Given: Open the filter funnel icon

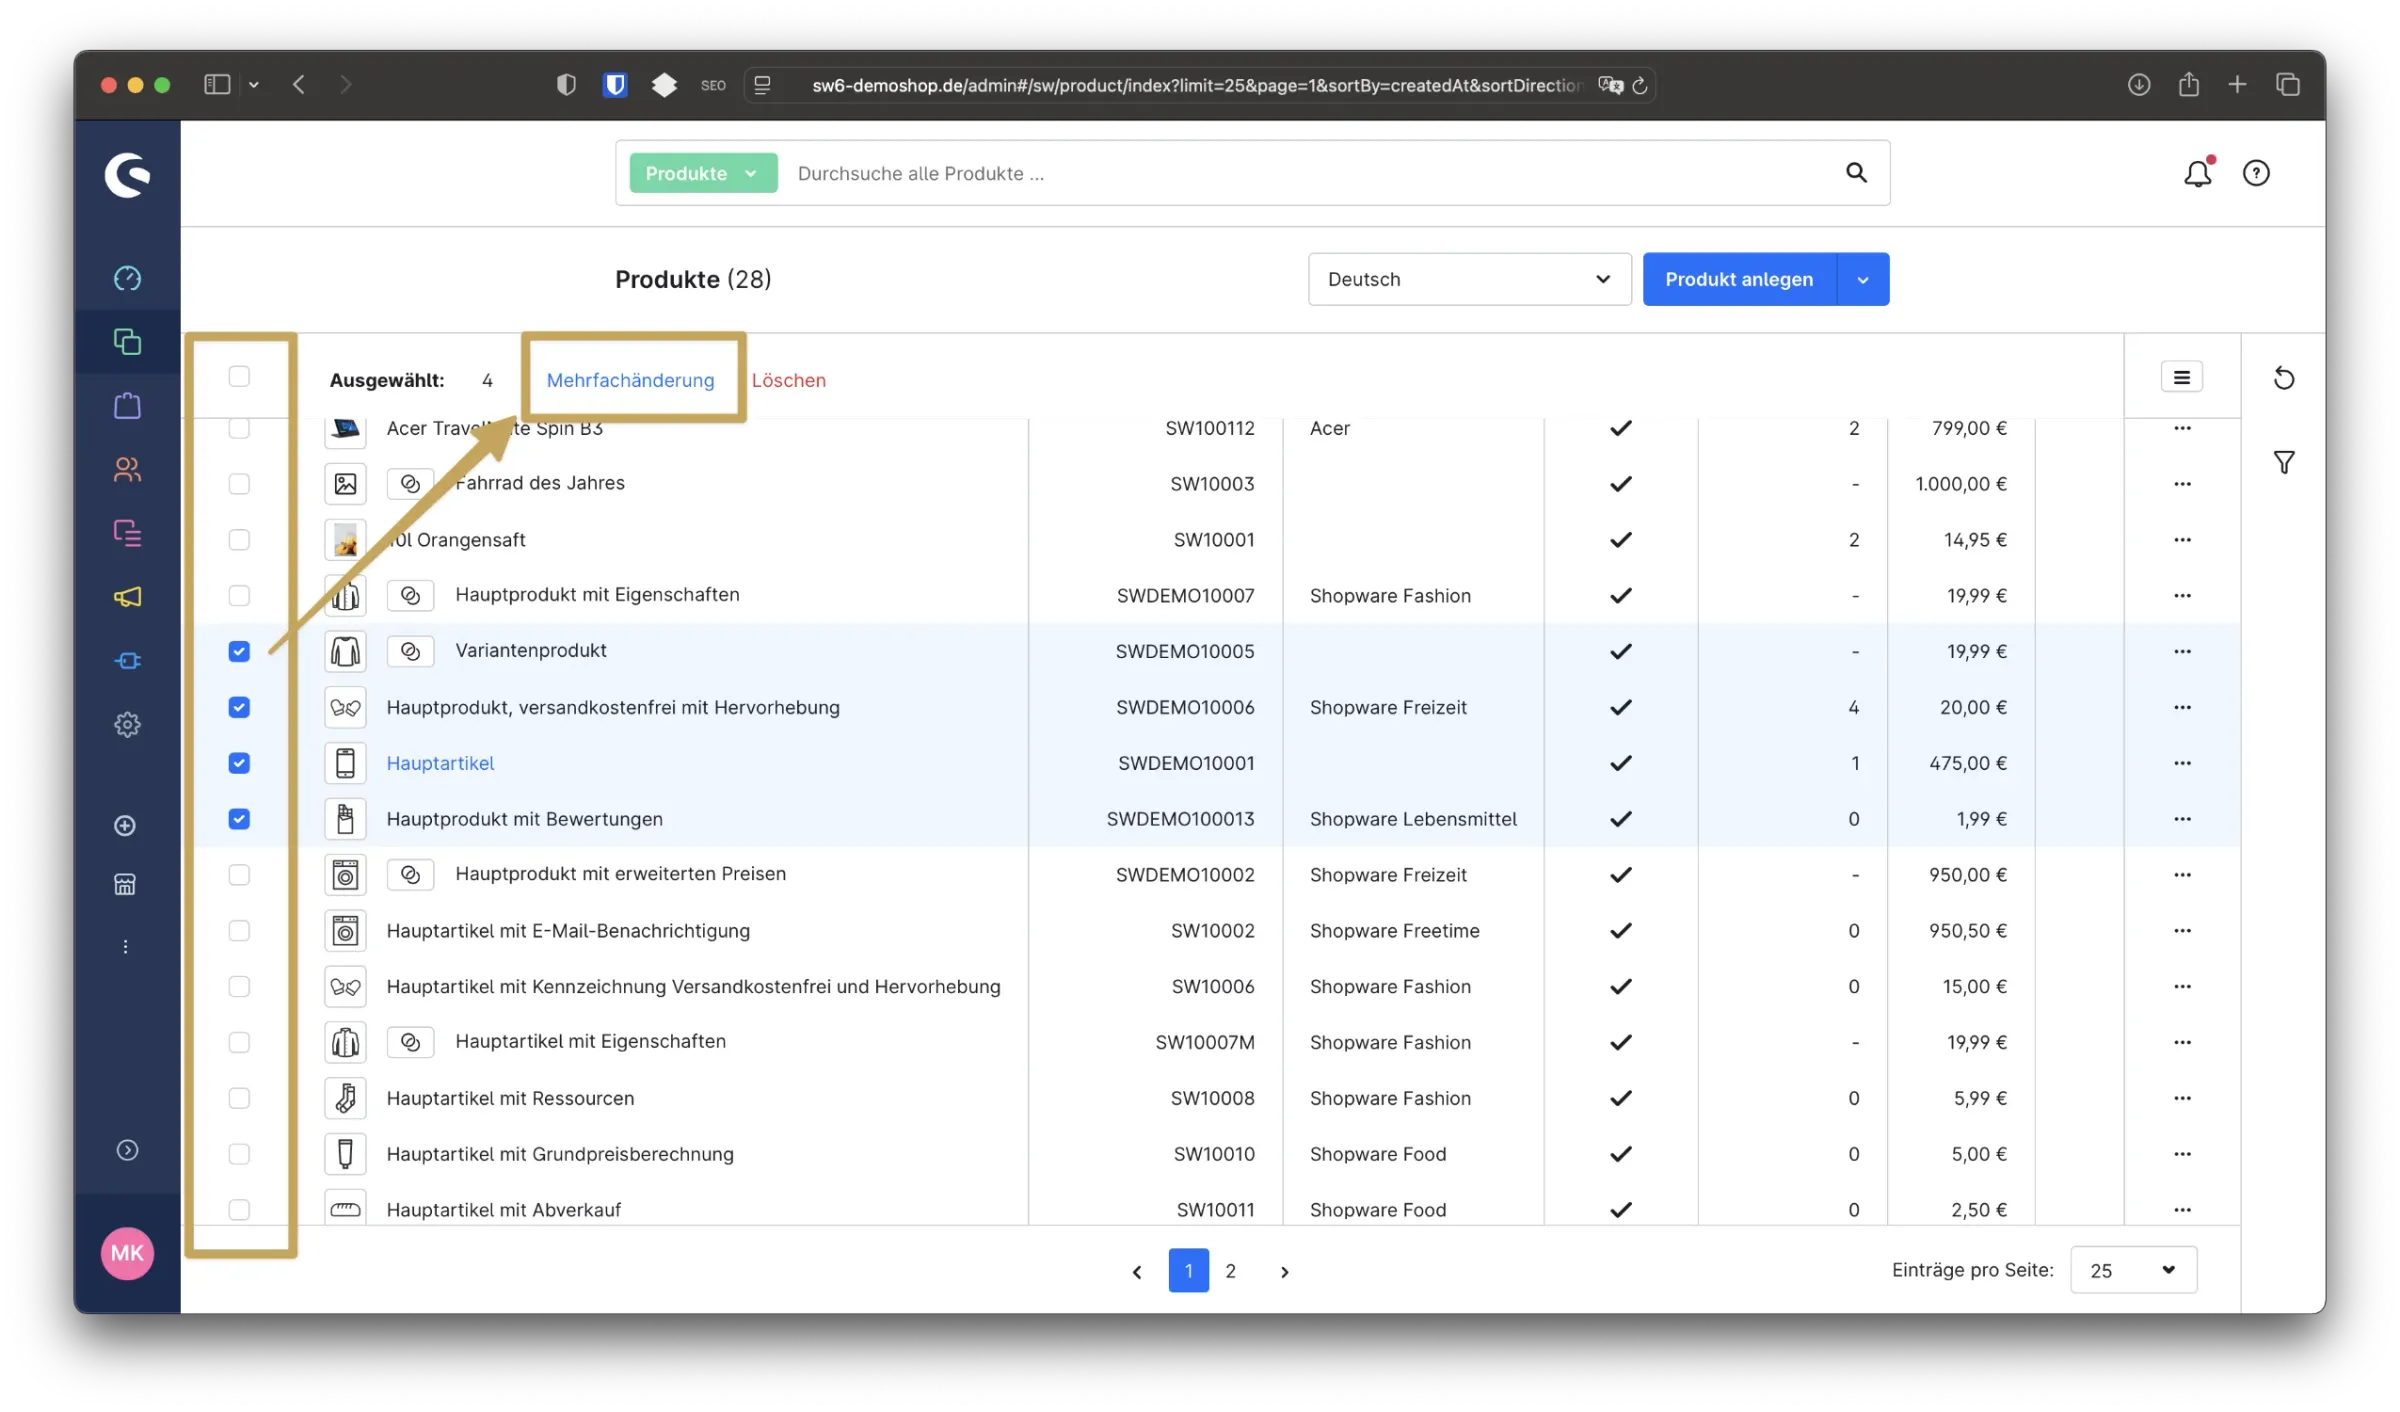Looking at the screenshot, I should pyautogui.click(x=2284, y=462).
